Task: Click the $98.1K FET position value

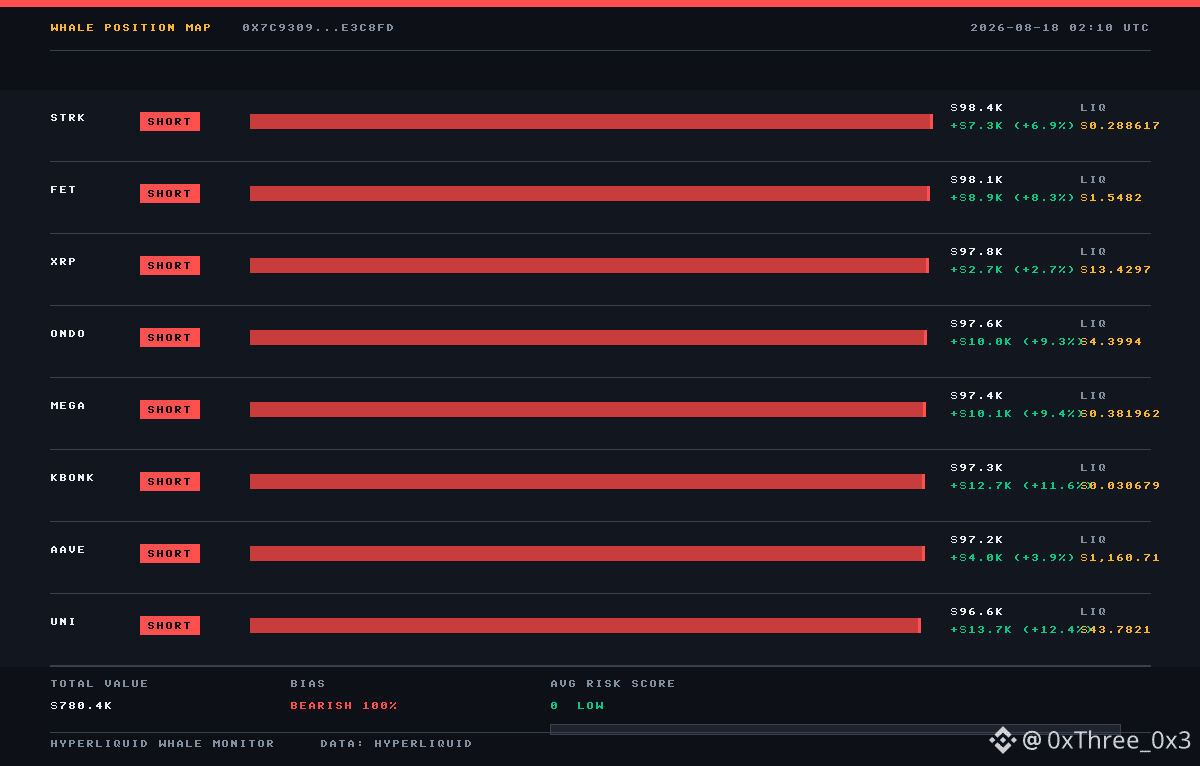Action: pyautogui.click(x=976, y=180)
